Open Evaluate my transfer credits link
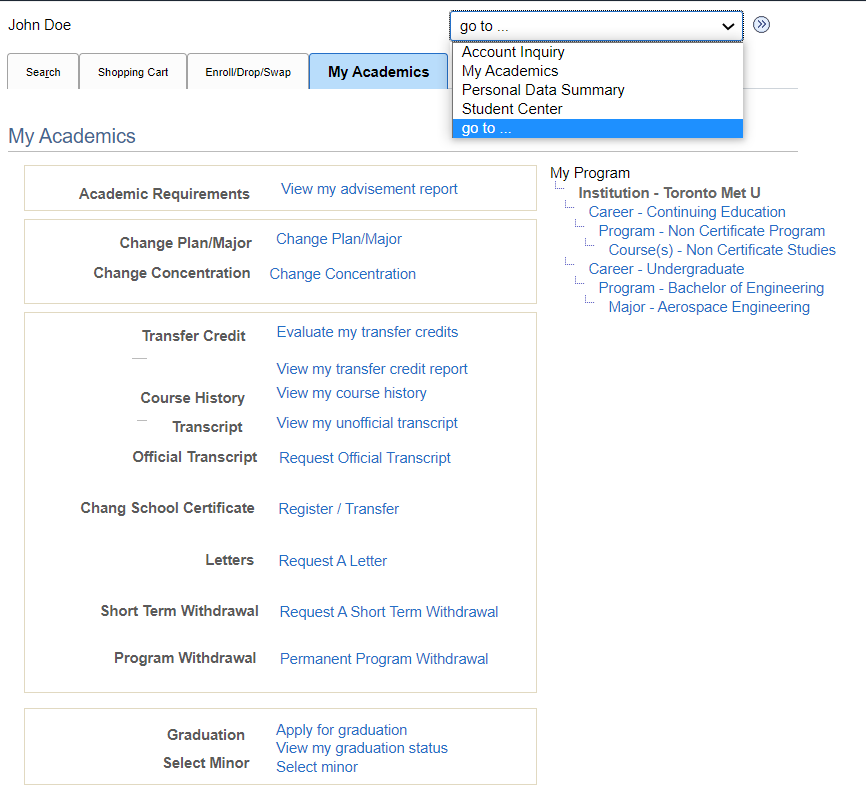The width and height of the screenshot is (866, 788). coord(367,332)
